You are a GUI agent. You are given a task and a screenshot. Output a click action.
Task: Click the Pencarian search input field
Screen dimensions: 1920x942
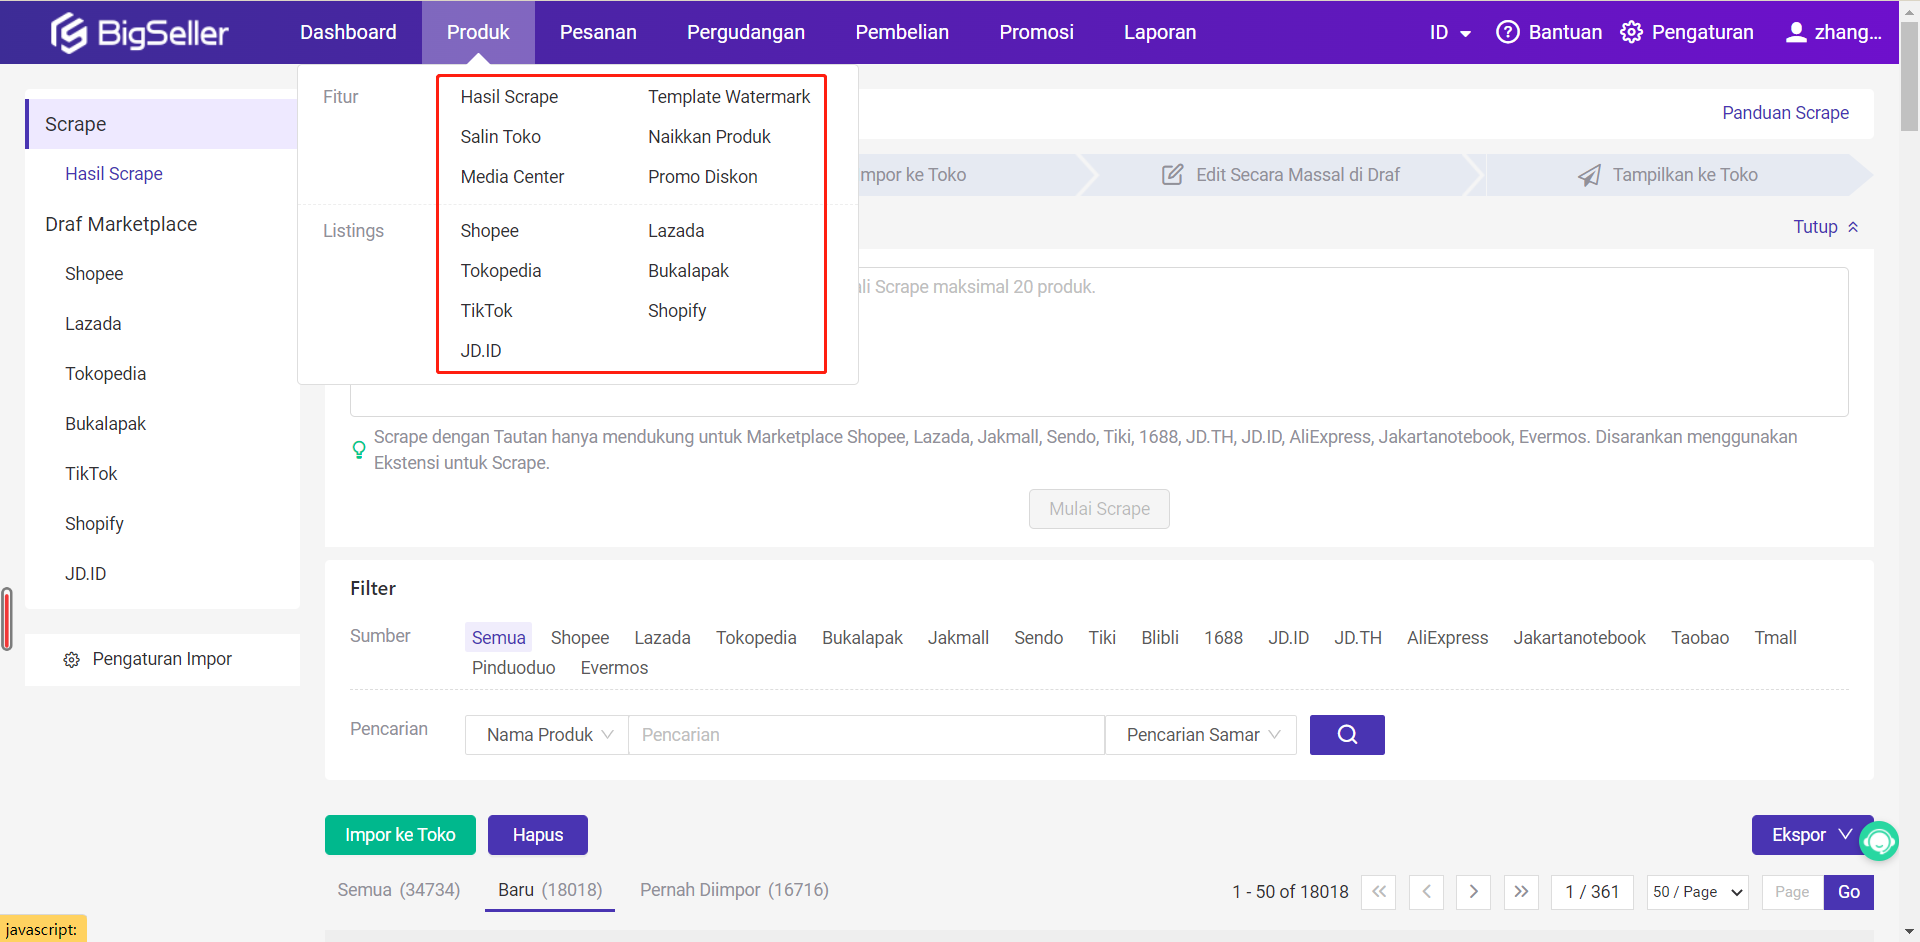click(866, 735)
